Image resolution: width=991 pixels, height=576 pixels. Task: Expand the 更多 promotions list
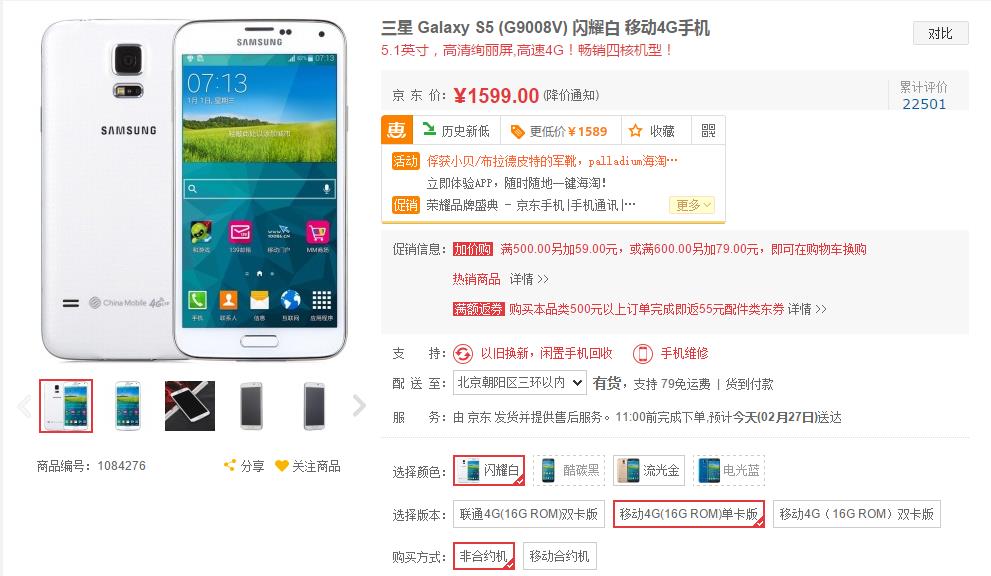pos(692,205)
